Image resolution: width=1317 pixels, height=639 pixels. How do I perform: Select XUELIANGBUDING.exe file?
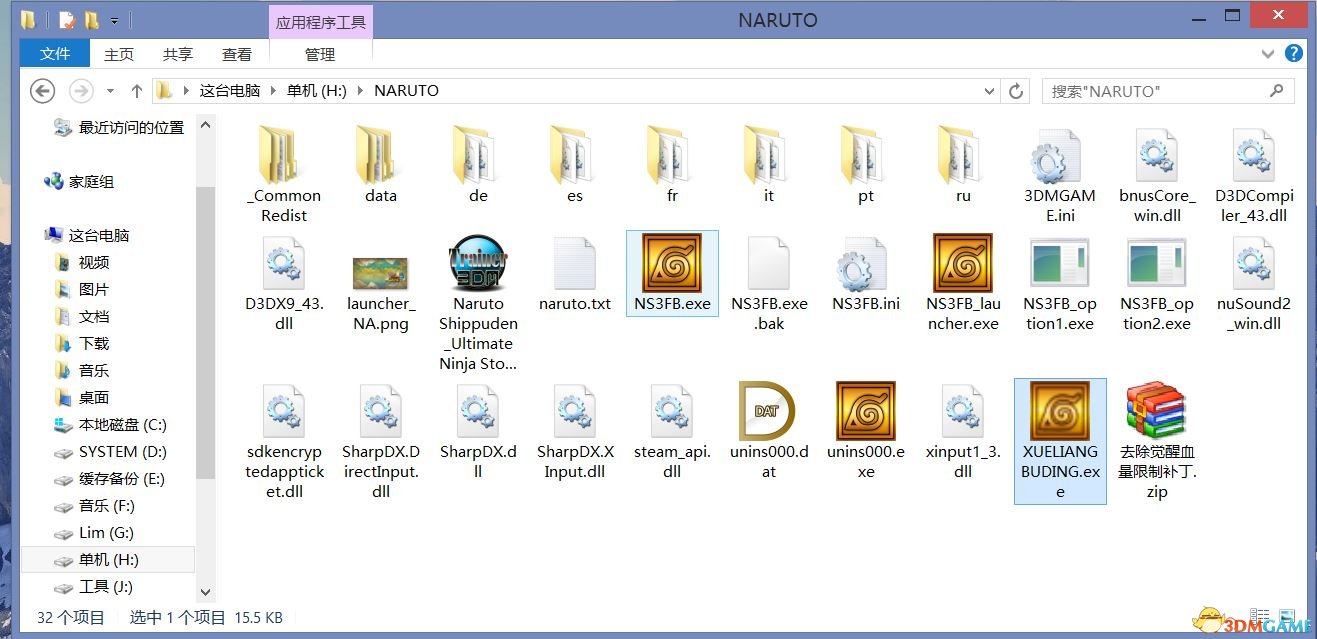[x=1060, y=441]
